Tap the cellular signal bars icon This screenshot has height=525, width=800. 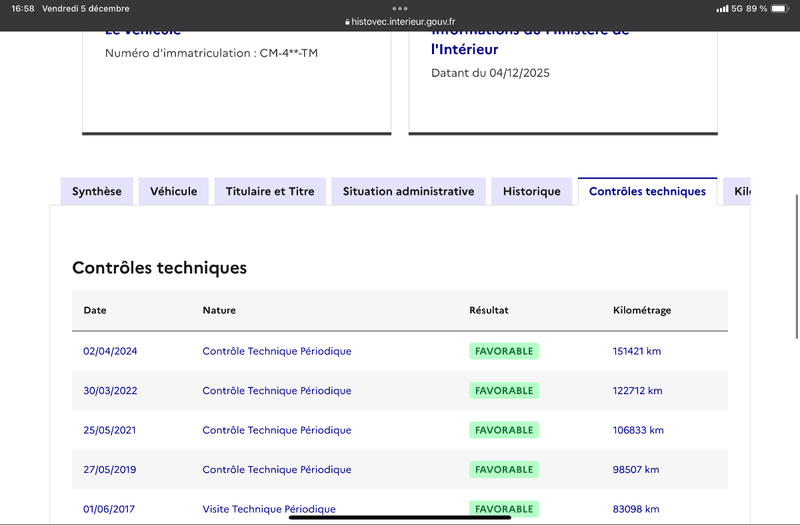pyautogui.click(x=722, y=8)
